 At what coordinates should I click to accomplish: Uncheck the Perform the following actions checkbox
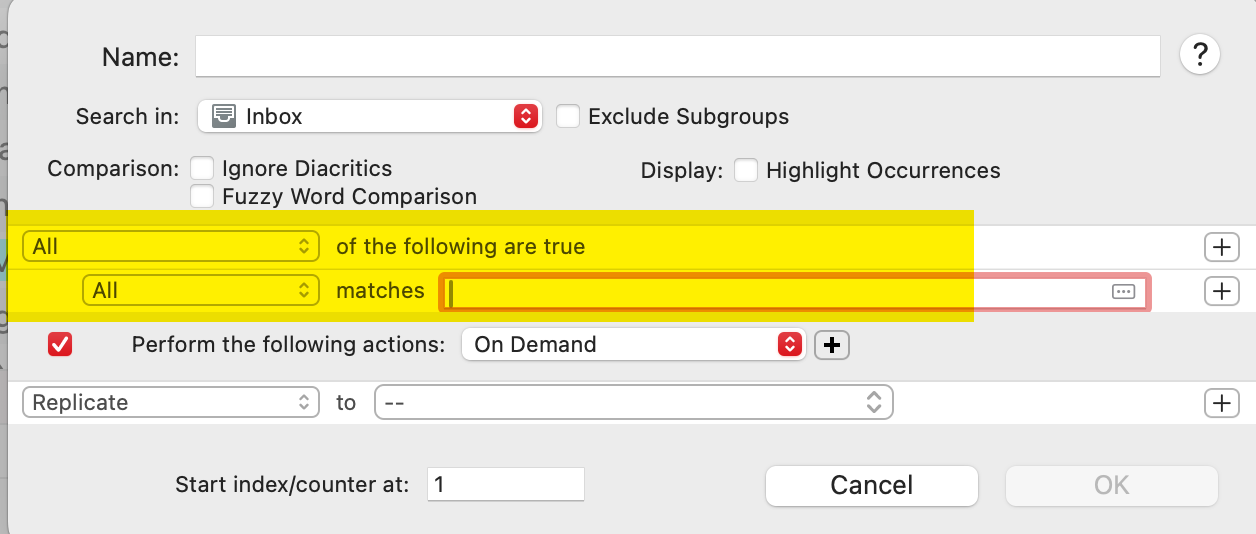(x=60, y=345)
